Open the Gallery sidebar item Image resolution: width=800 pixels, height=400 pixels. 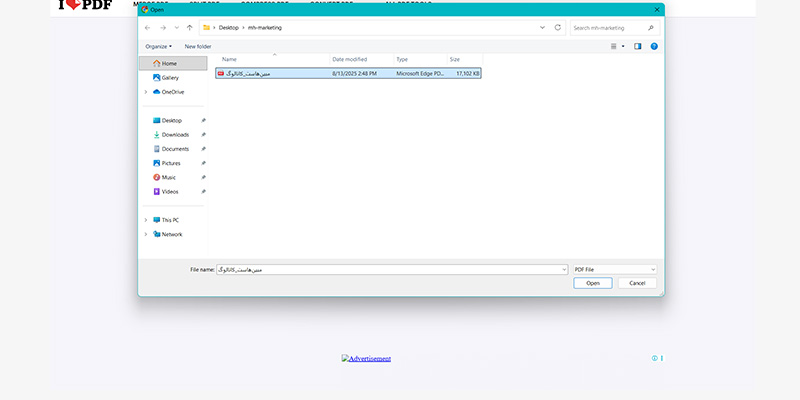169,77
